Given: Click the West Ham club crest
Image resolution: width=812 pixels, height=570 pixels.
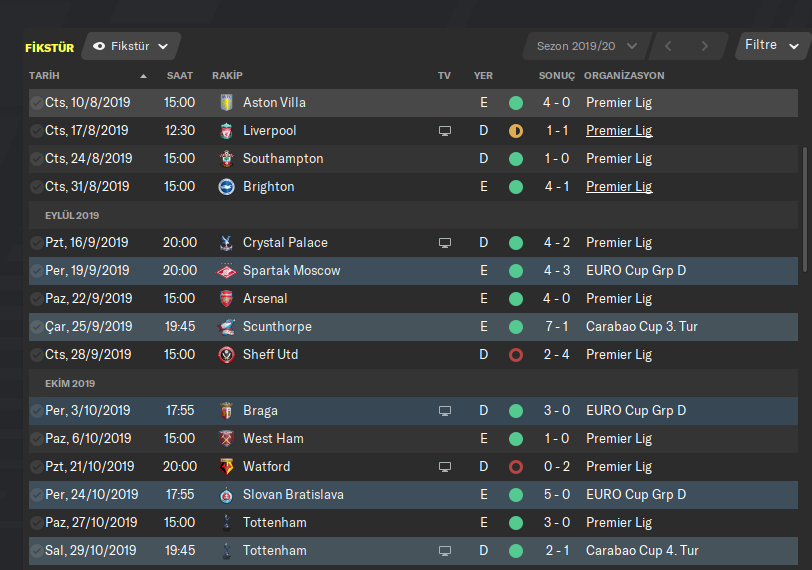Looking at the screenshot, I should [x=226, y=439].
